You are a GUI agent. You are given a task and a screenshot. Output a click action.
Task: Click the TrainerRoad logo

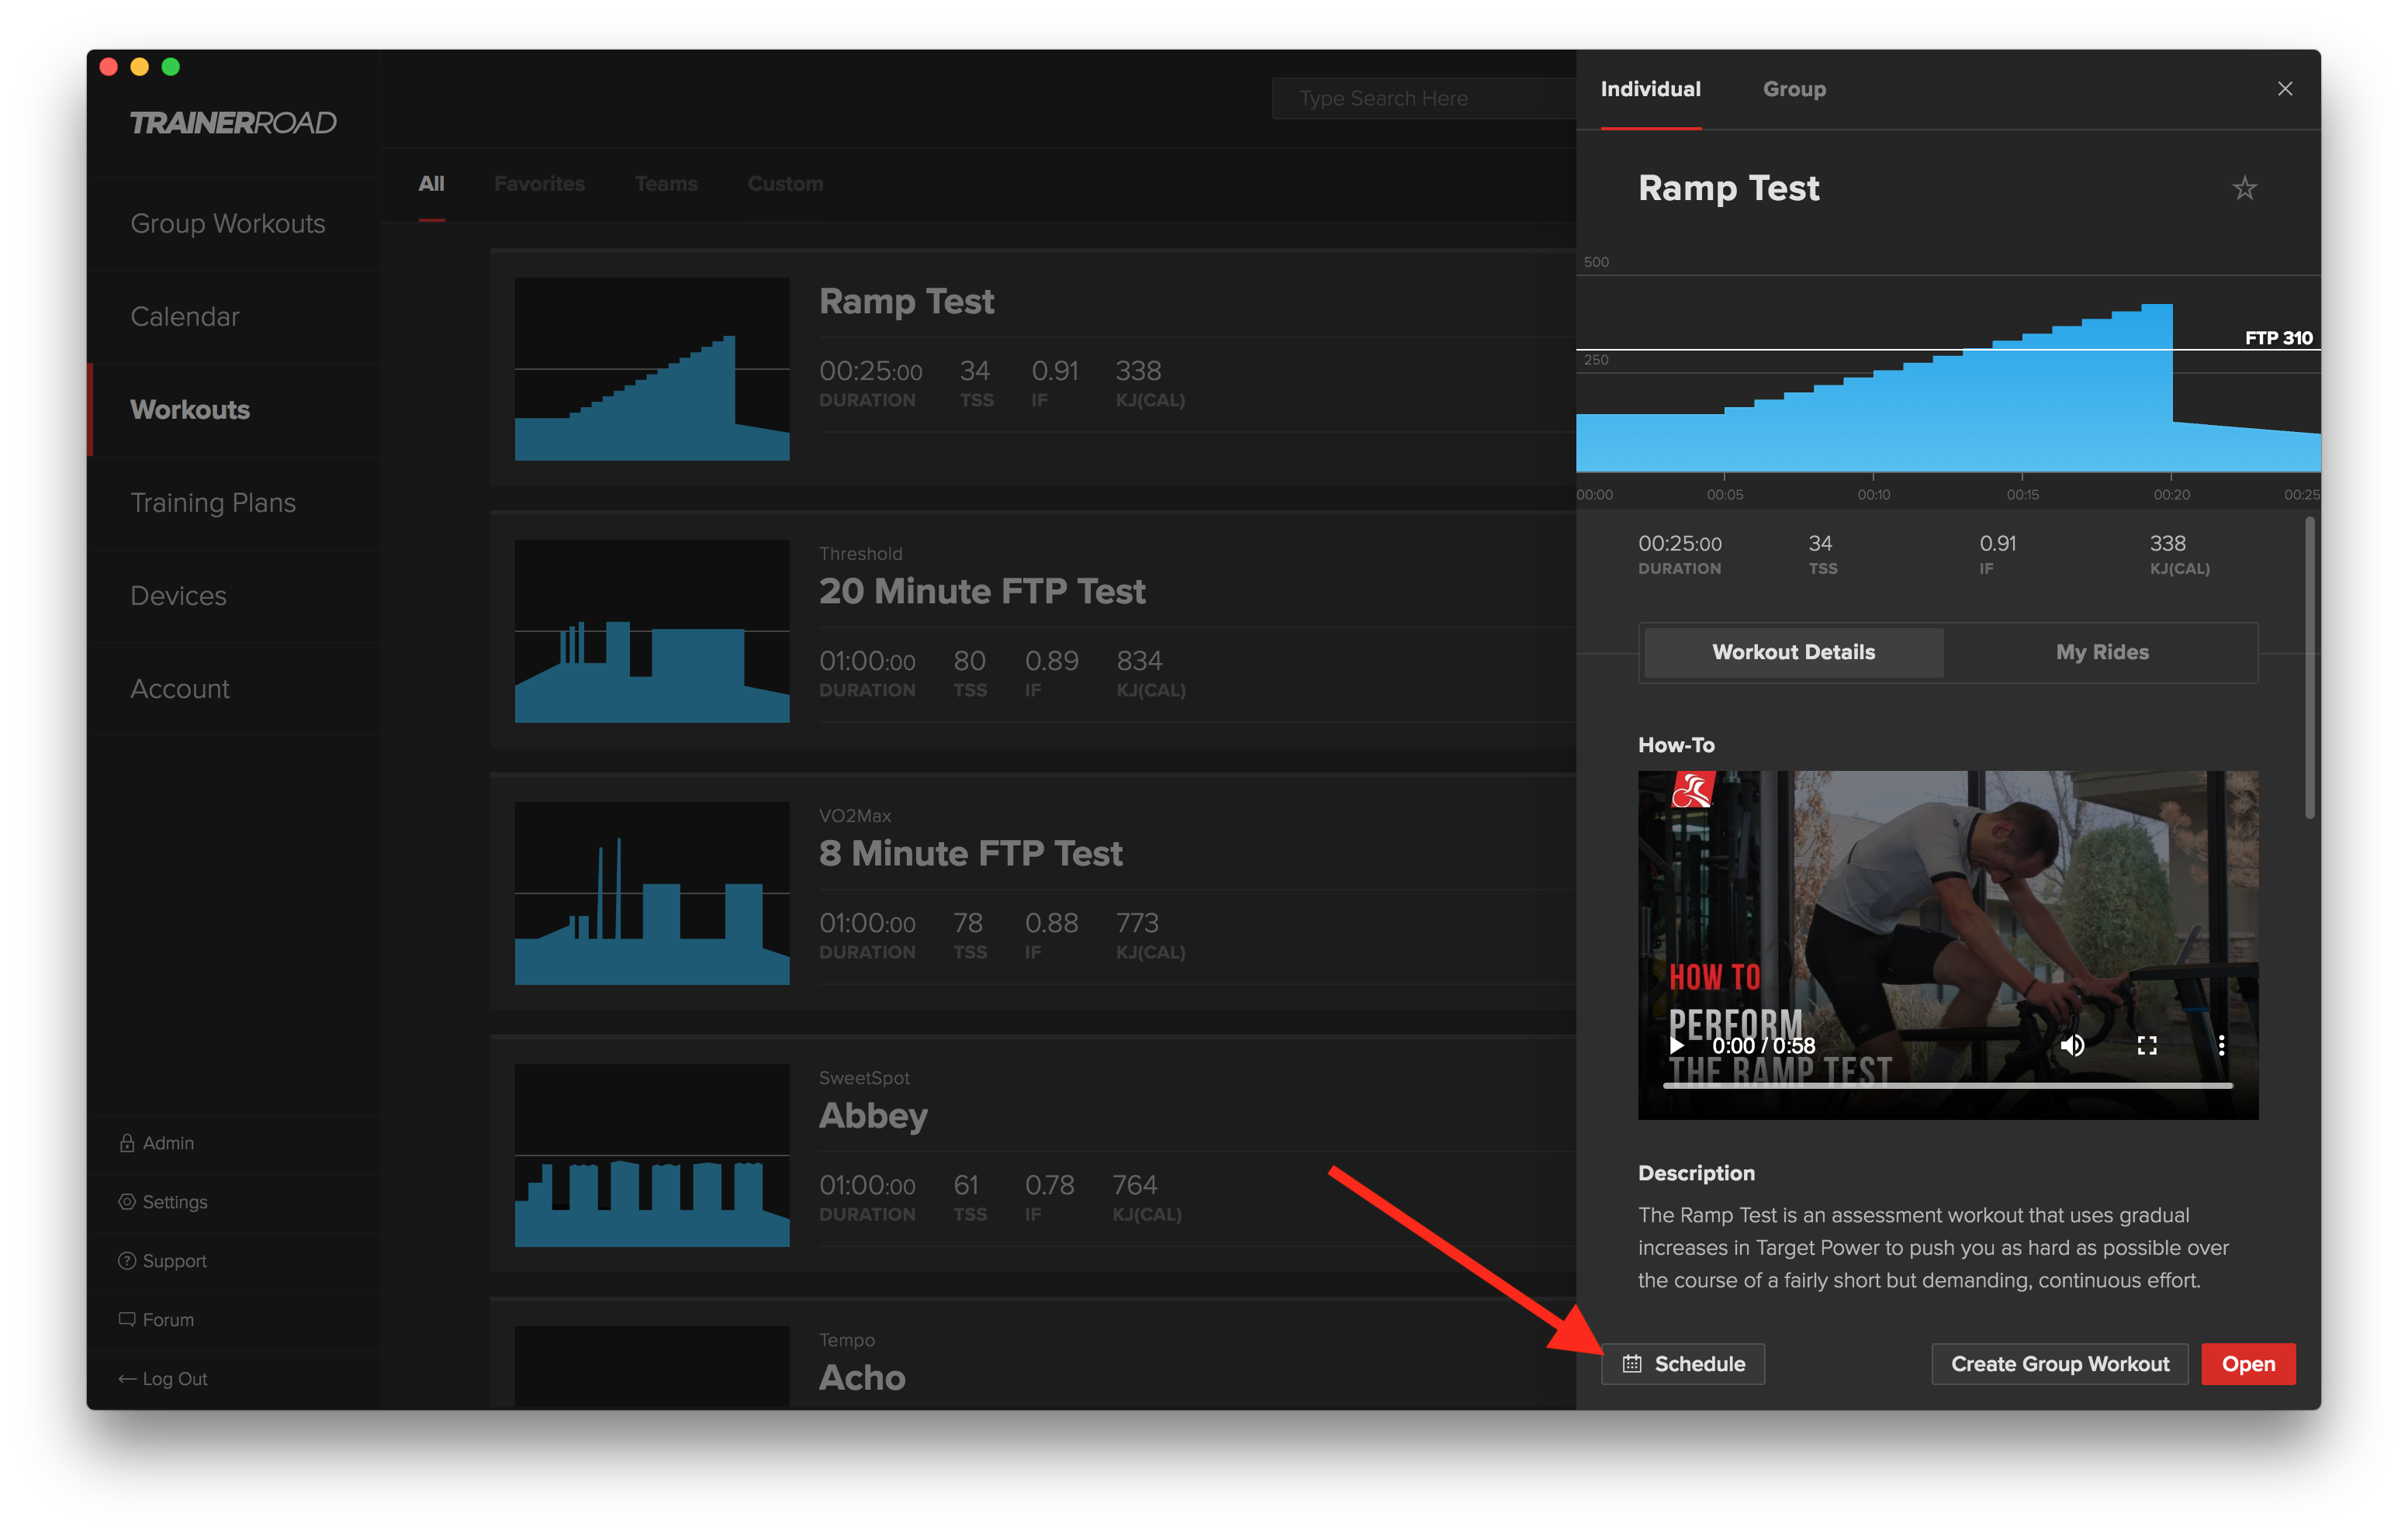click(x=233, y=123)
